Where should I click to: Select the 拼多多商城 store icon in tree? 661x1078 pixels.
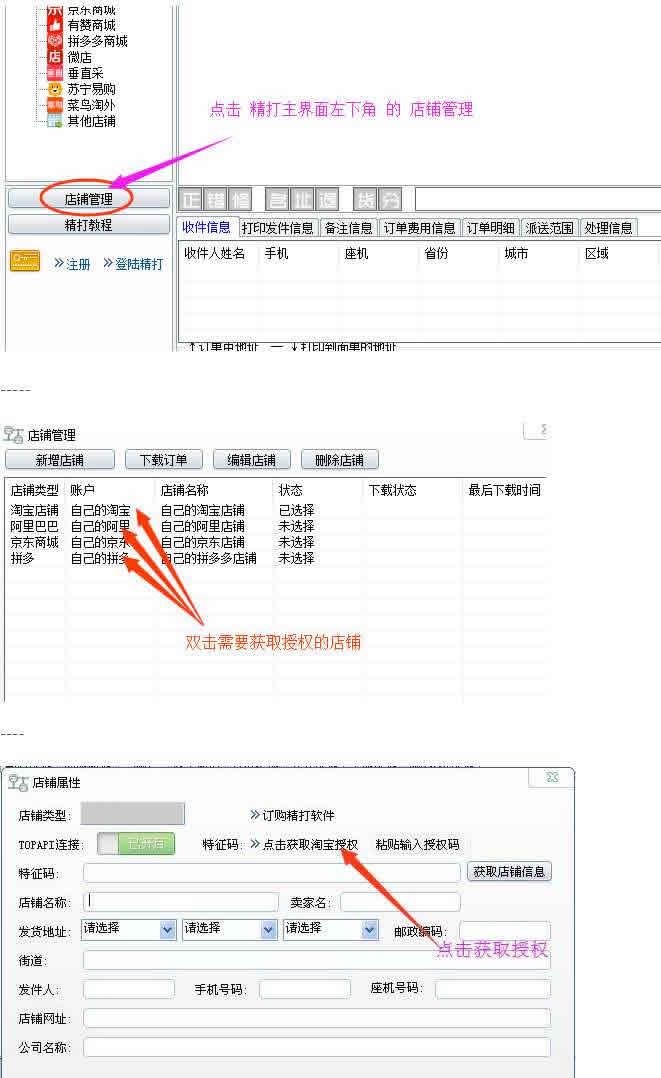[55, 41]
